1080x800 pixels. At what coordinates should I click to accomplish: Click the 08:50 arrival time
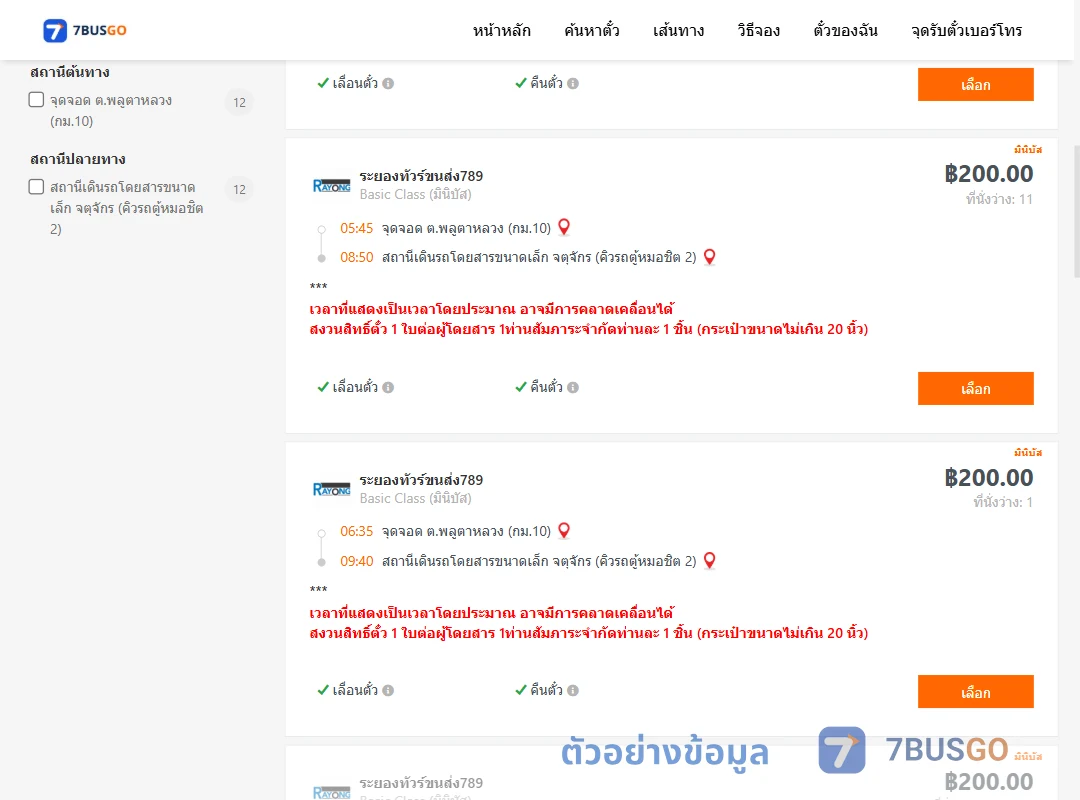[x=356, y=257]
